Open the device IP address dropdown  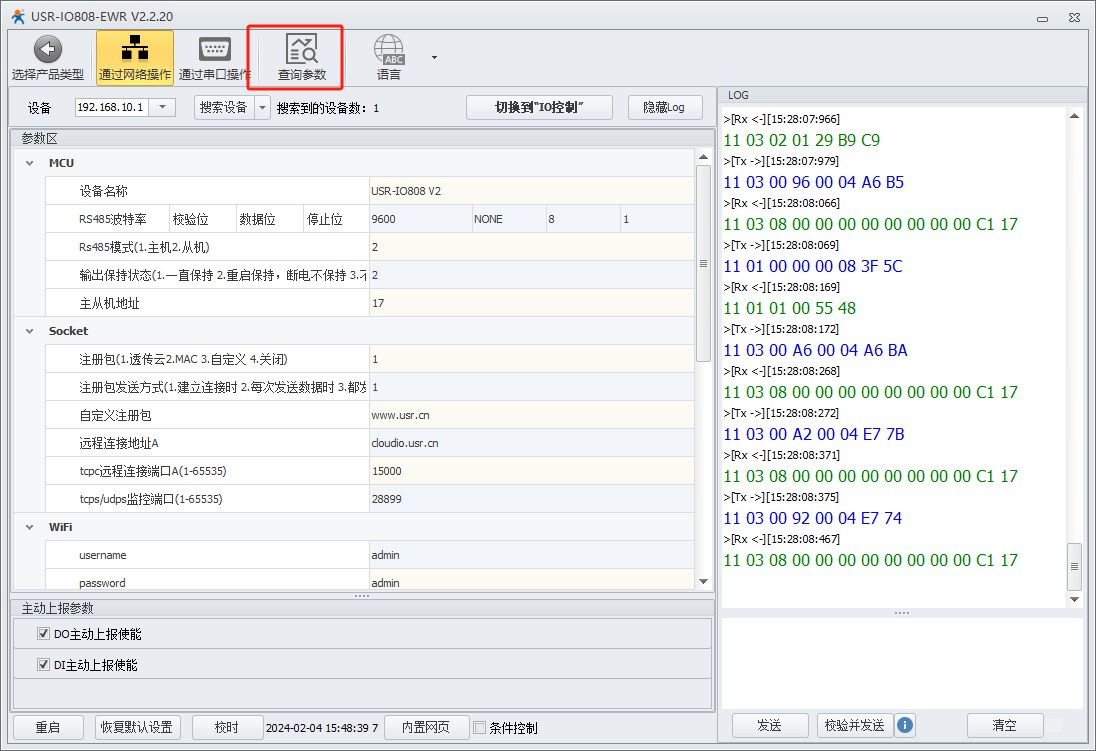pos(163,107)
